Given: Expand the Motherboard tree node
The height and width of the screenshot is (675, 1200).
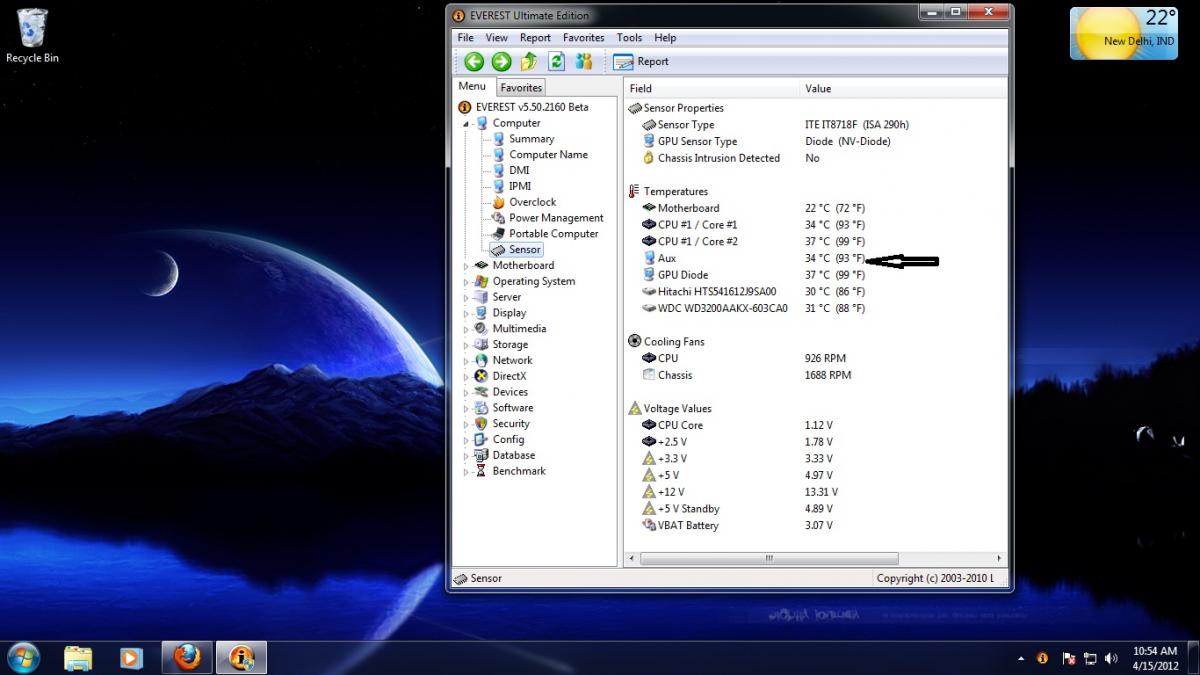Looking at the screenshot, I should click(465, 266).
